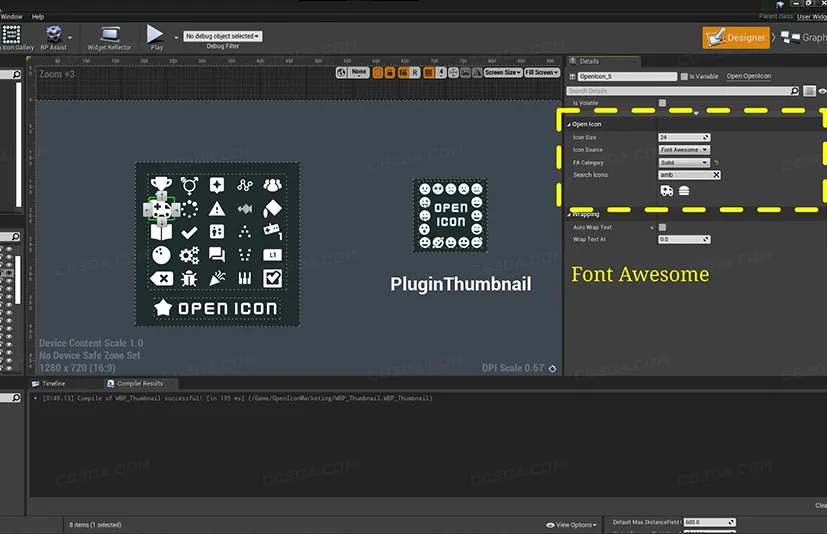Select the chat bubbles icon in canvas
827x534 pixels.
[217, 255]
